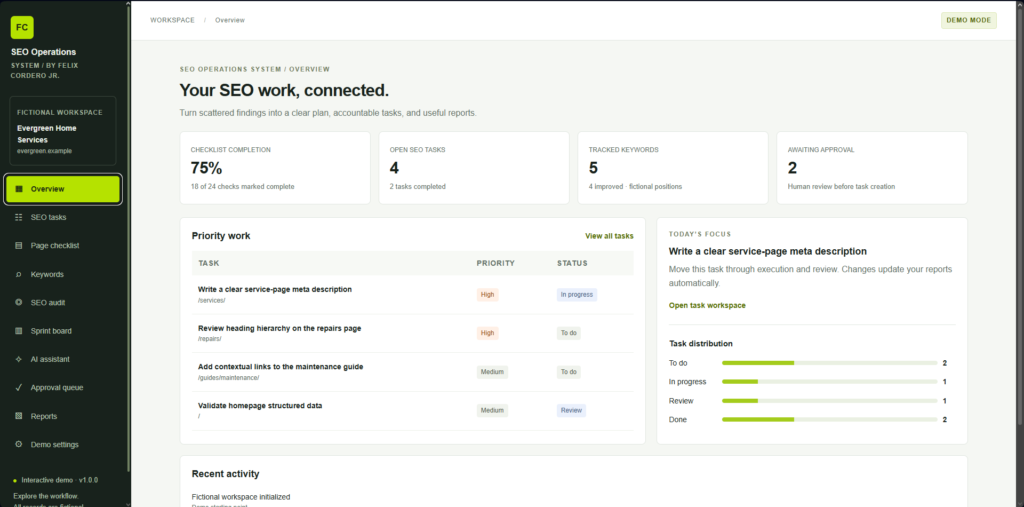Click the In progress distribution bar

pyautogui.click(x=829, y=382)
